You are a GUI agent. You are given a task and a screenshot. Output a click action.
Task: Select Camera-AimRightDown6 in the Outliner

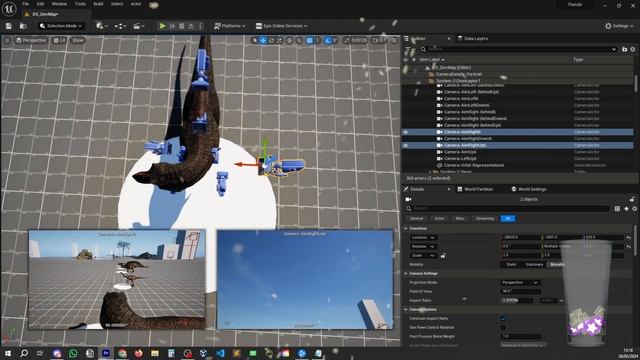(x=468, y=139)
